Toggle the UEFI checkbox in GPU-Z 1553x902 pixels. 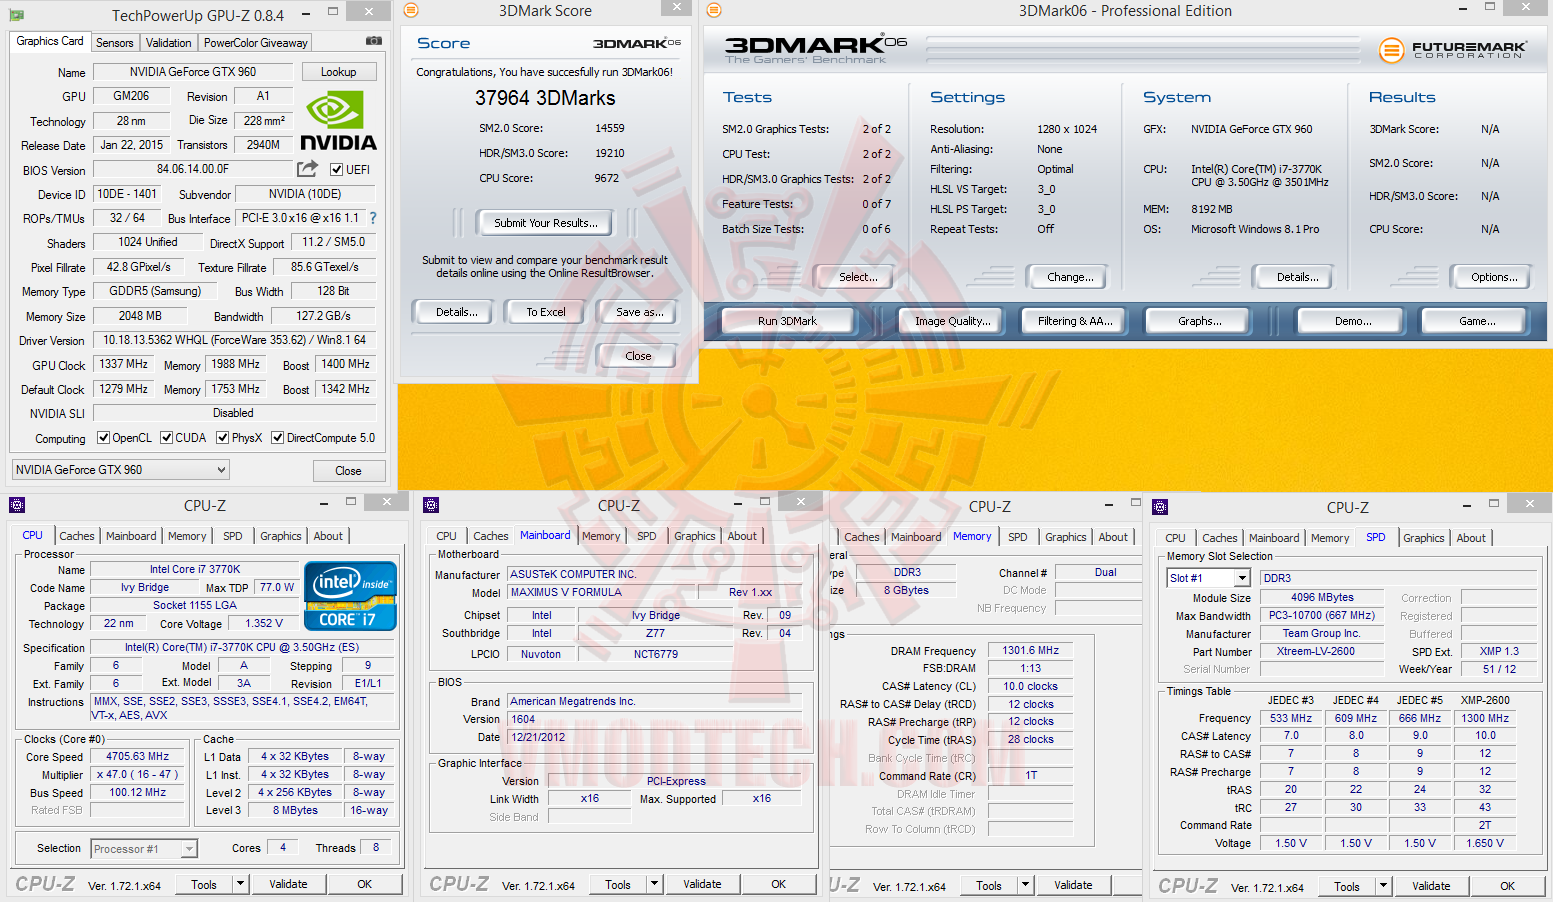tap(337, 170)
